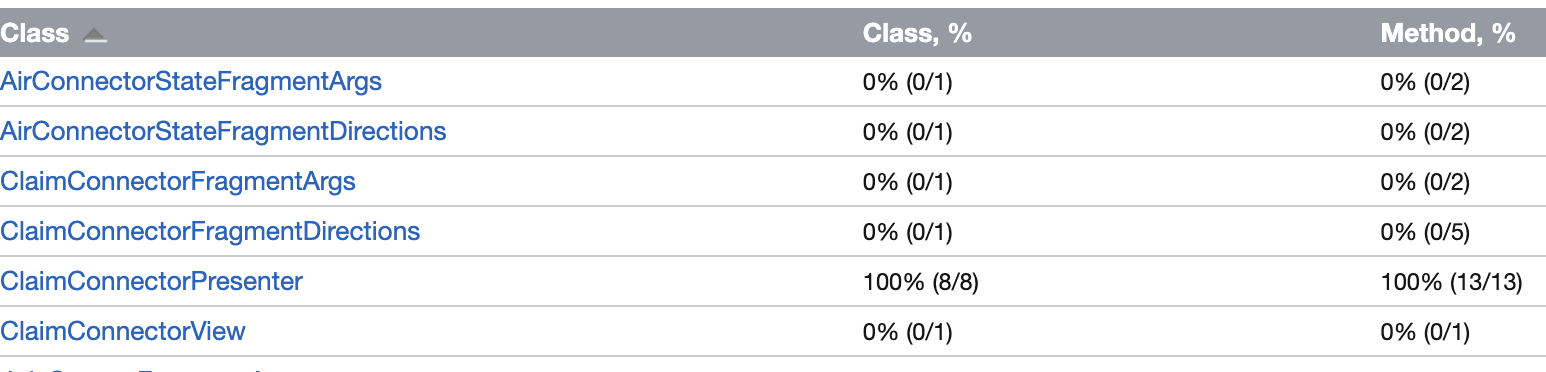Click method coverage cell of ClaimConnectorFragmentArgs row

tap(1425, 182)
